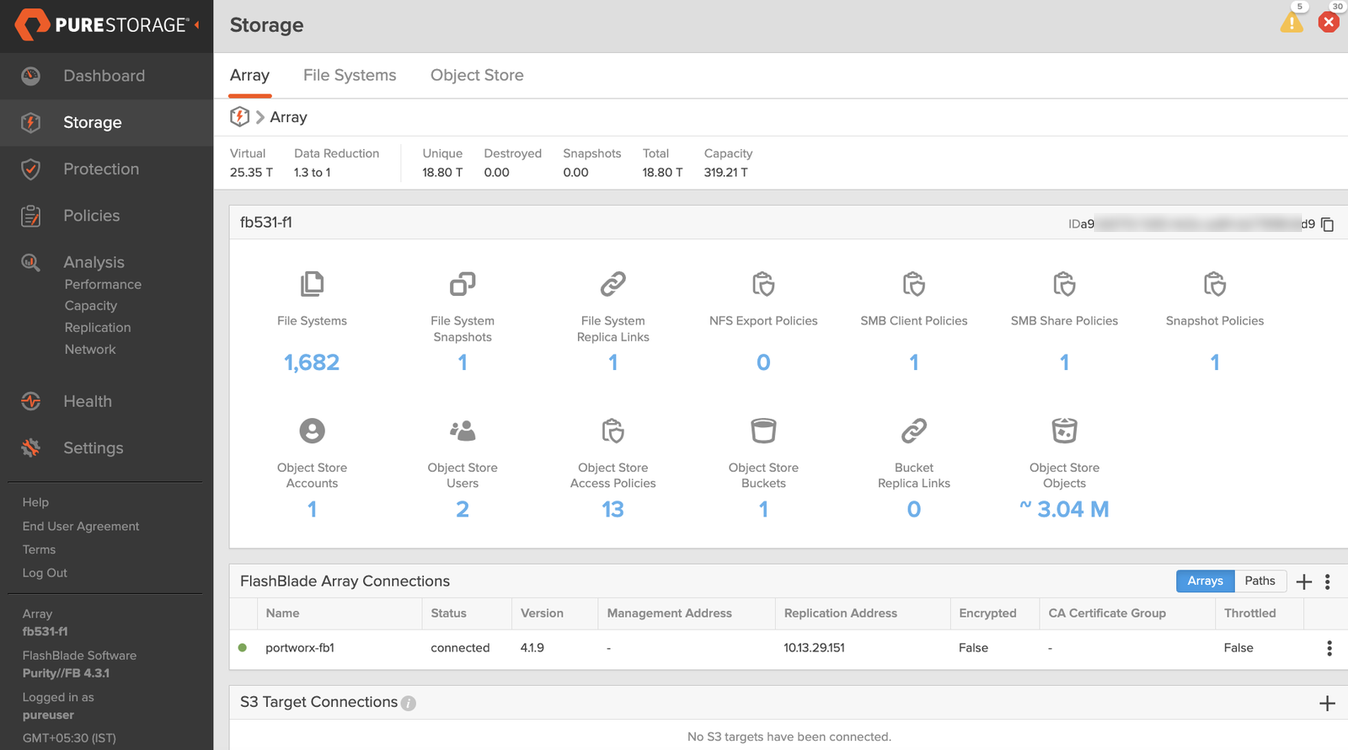Open the red critical alerts icon
The height and width of the screenshot is (750, 1348).
1328,22
